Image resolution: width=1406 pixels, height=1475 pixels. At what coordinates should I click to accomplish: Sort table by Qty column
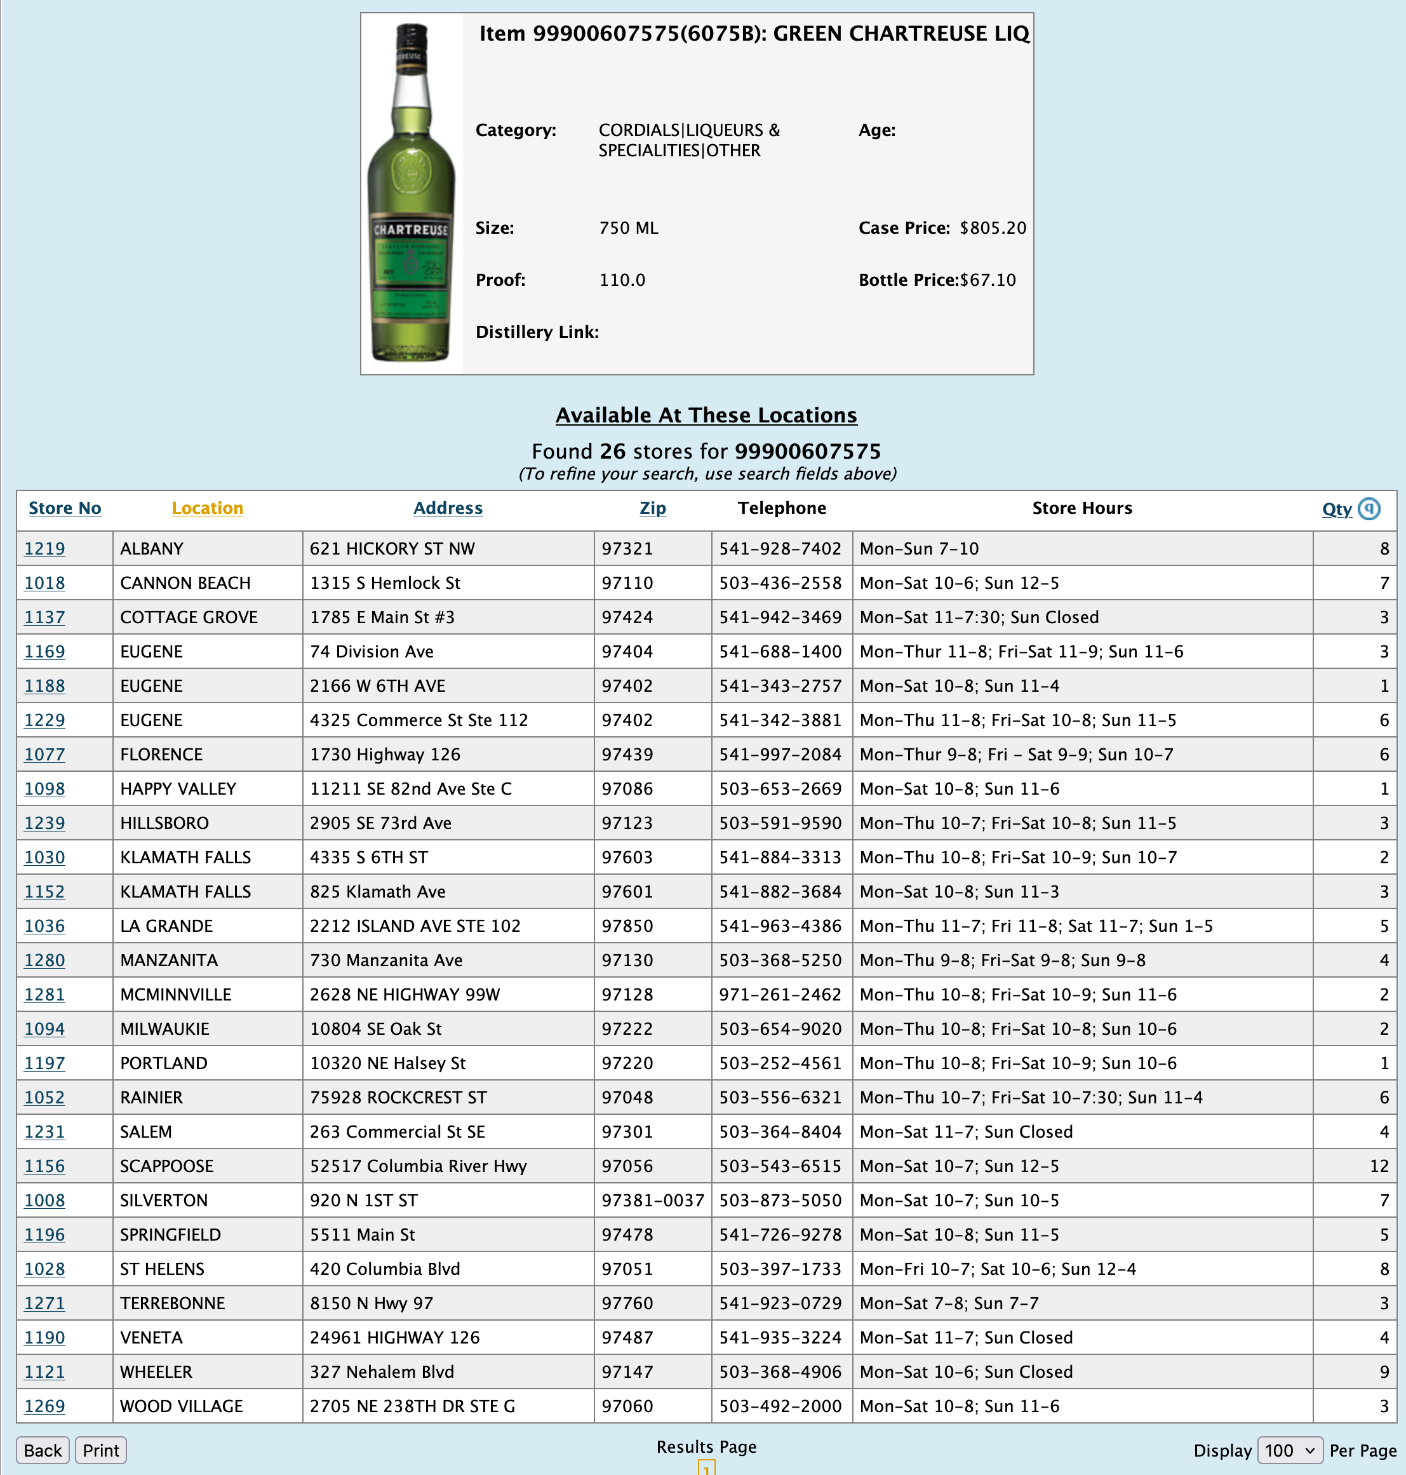click(1336, 509)
